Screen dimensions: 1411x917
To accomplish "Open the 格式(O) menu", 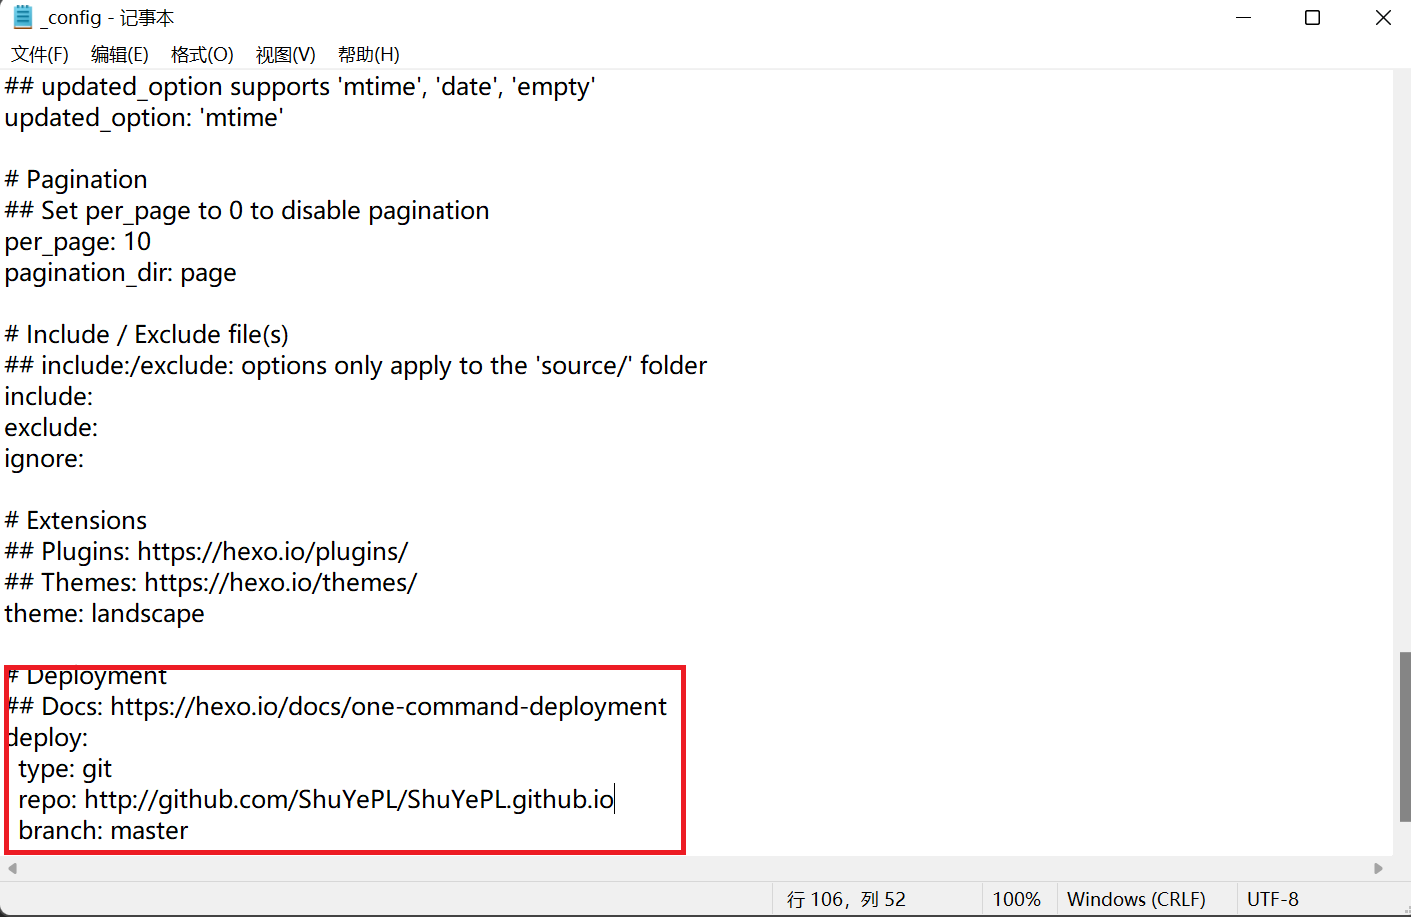I will pyautogui.click(x=202, y=55).
